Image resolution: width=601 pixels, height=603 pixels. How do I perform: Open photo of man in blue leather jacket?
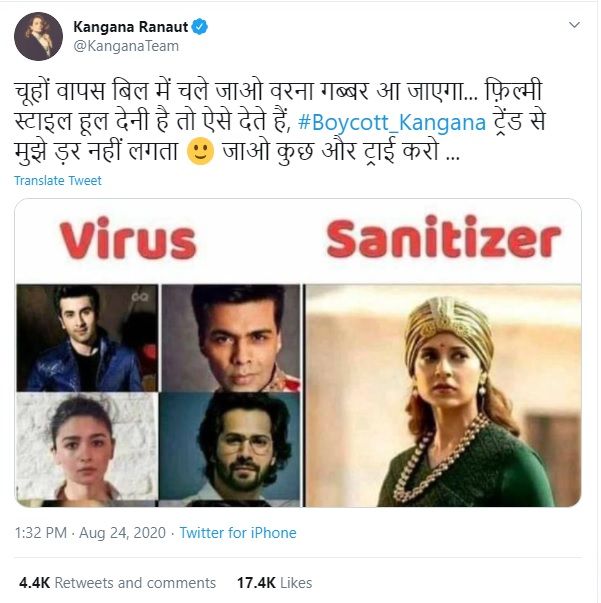tap(86, 336)
